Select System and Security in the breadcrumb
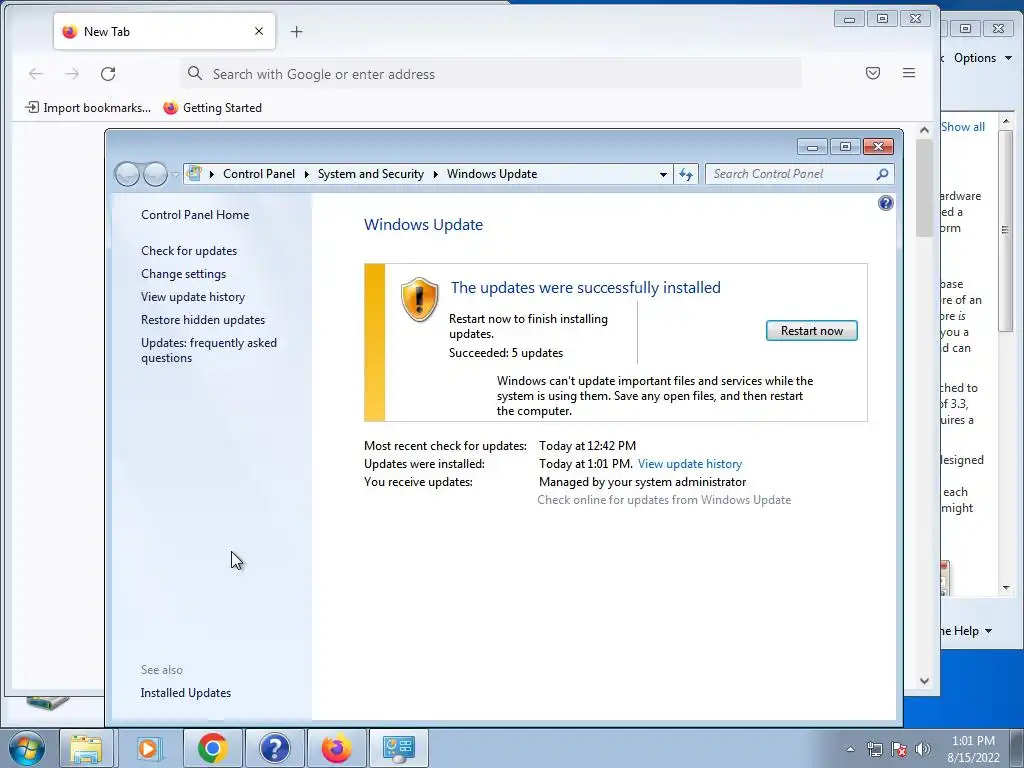This screenshot has width=1024, height=768. click(370, 174)
